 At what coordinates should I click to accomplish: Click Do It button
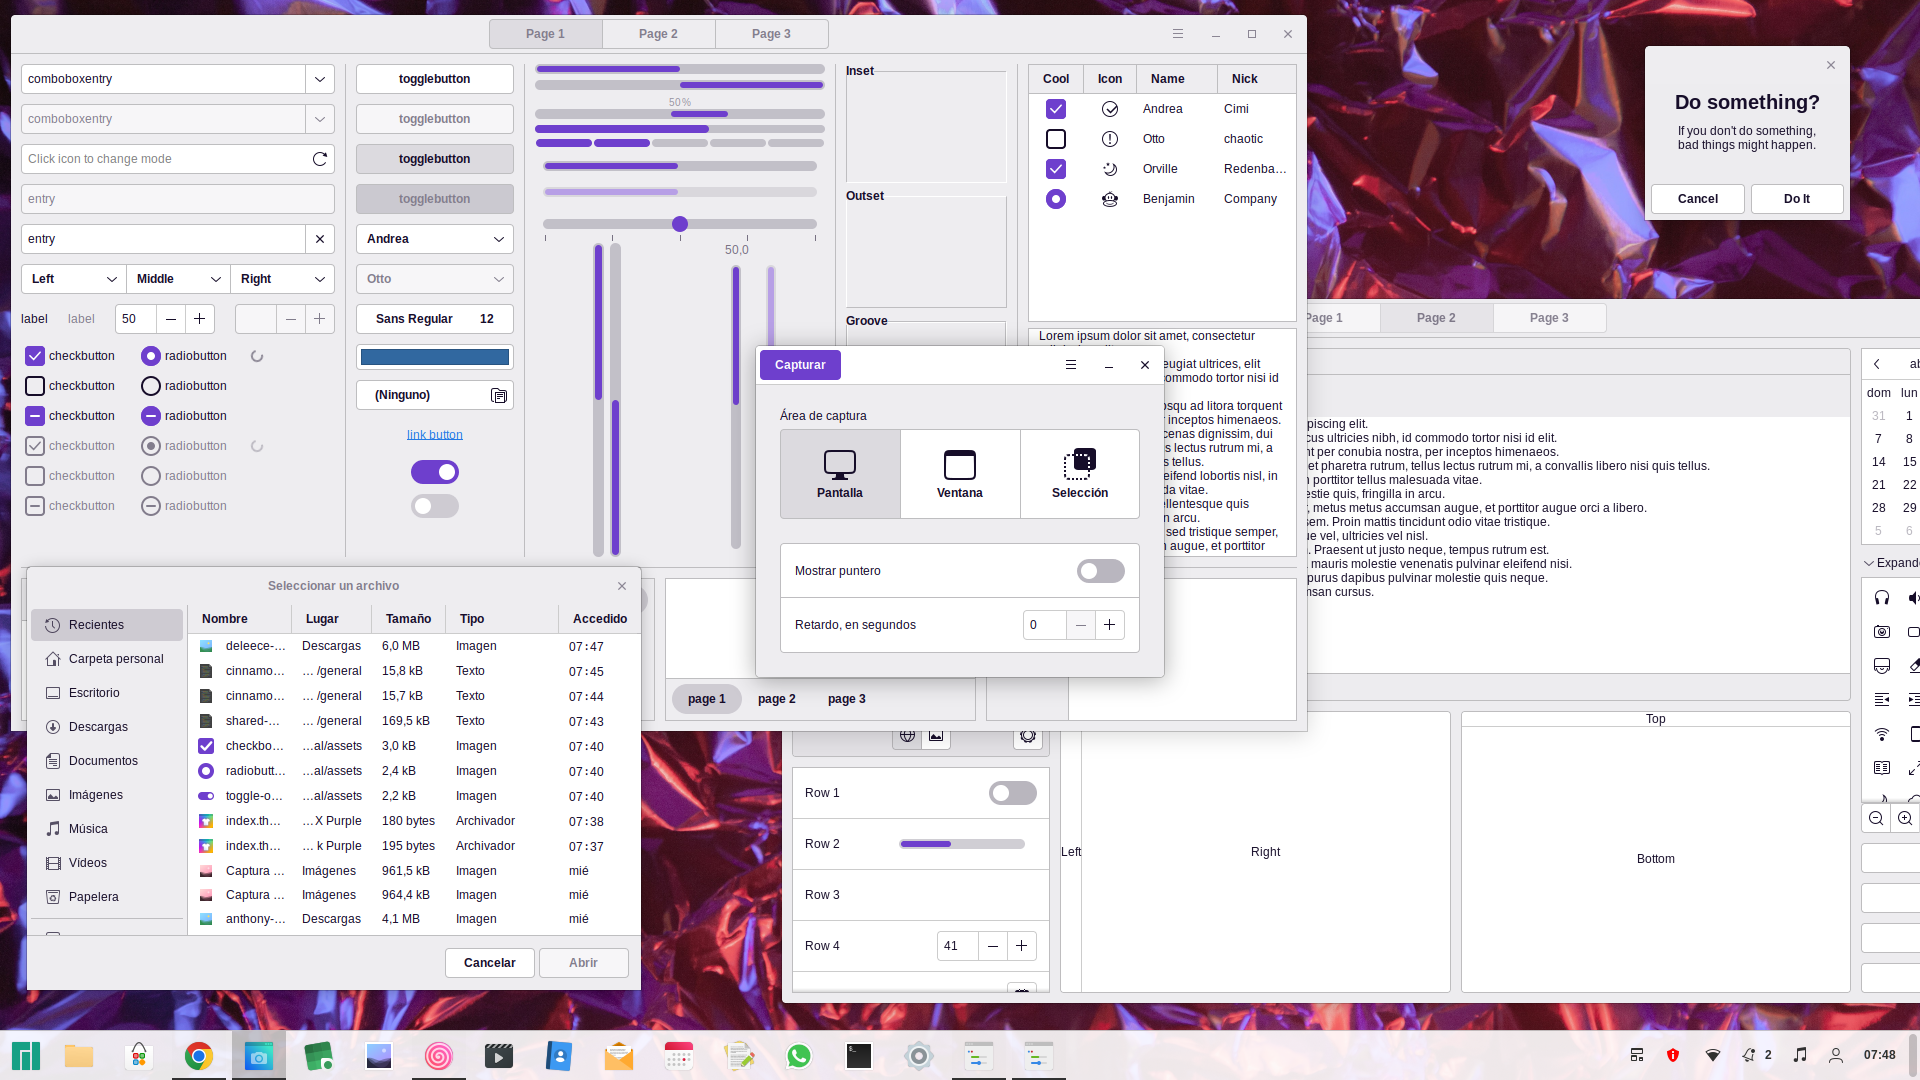click(x=1797, y=199)
